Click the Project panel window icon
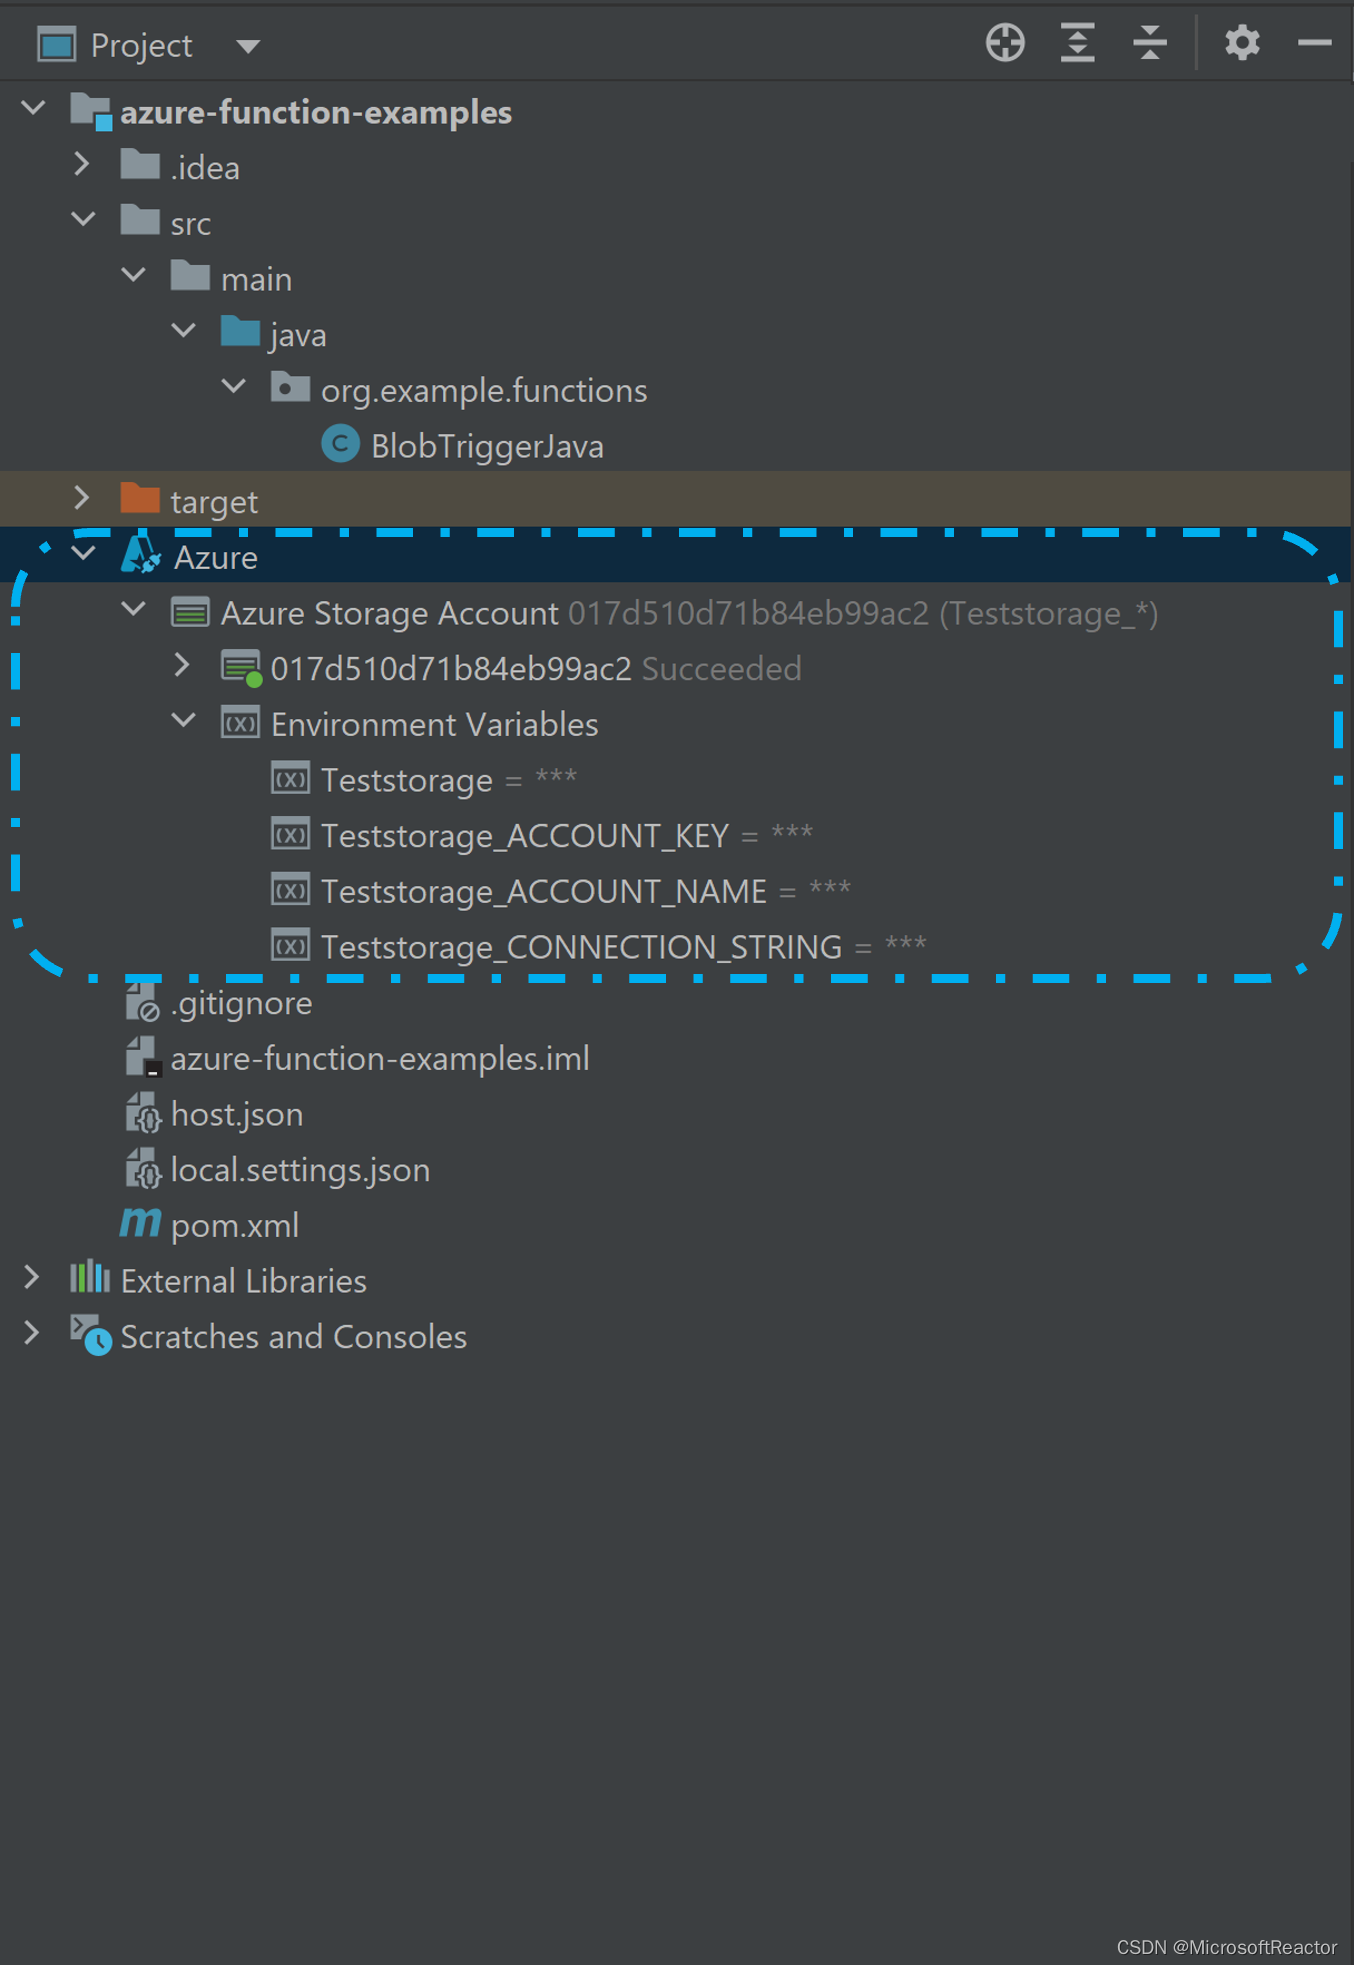Screen dimensions: 1354x1965 56,45
